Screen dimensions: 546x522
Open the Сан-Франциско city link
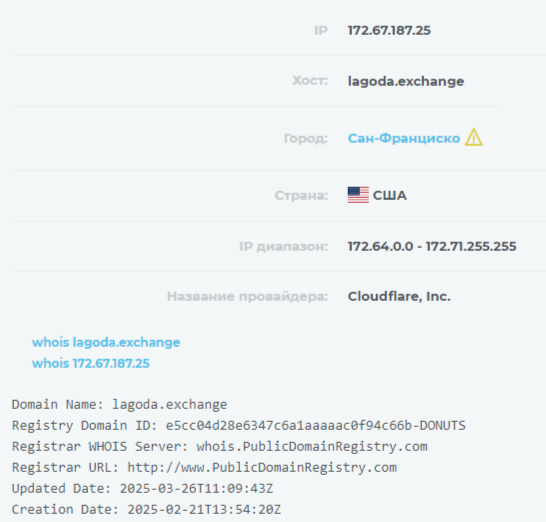[x=404, y=139]
